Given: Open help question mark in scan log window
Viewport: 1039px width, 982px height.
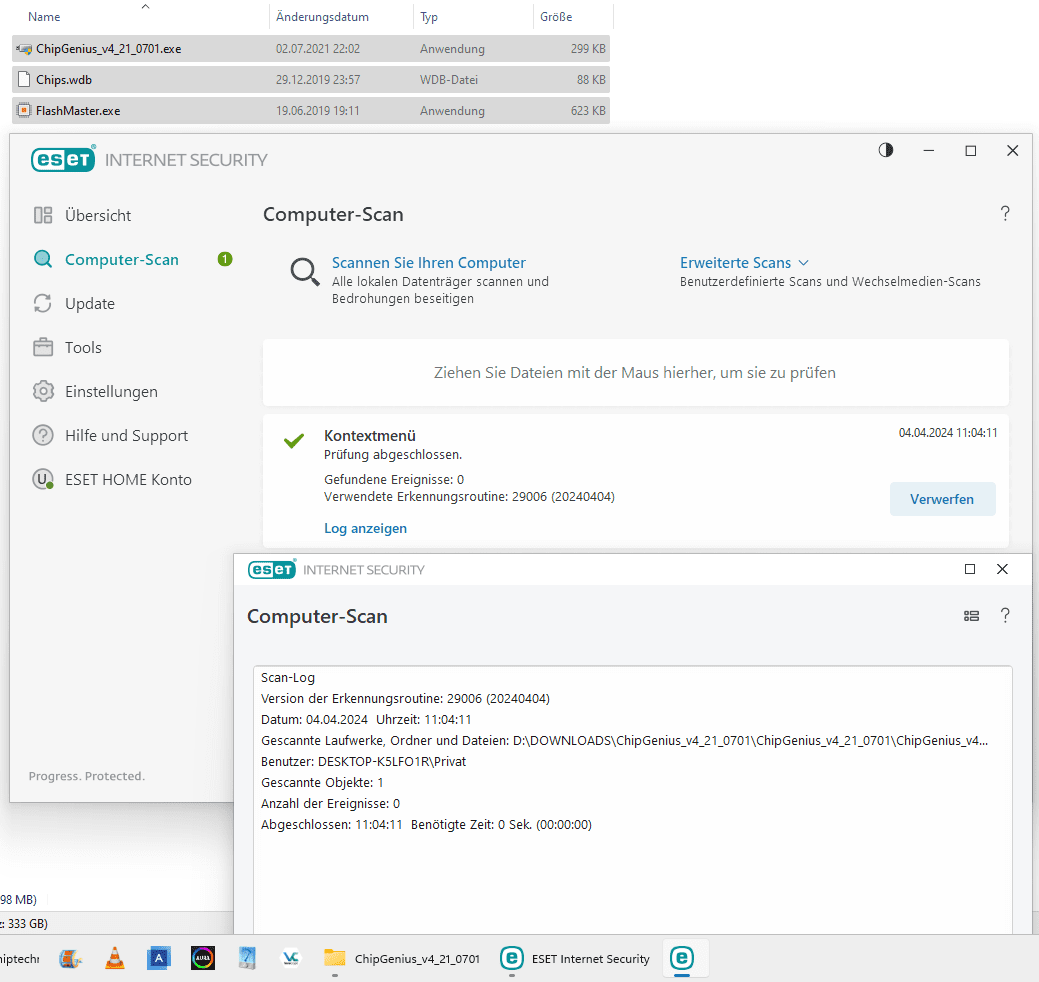Looking at the screenshot, I should [x=1005, y=616].
